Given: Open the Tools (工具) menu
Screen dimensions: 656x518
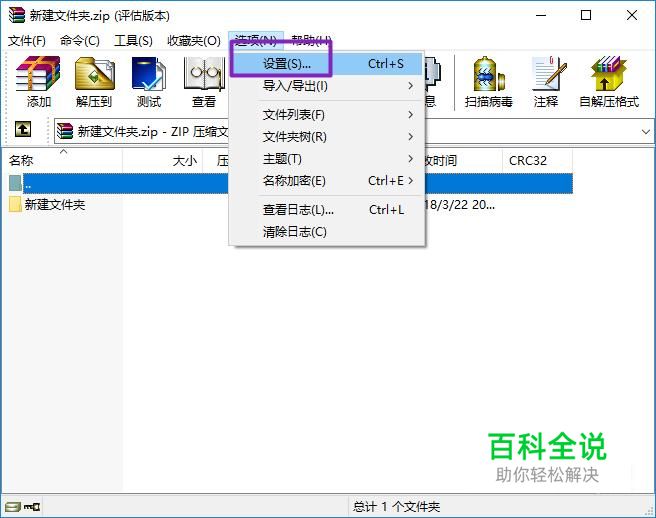Looking at the screenshot, I should click(133, 41).
